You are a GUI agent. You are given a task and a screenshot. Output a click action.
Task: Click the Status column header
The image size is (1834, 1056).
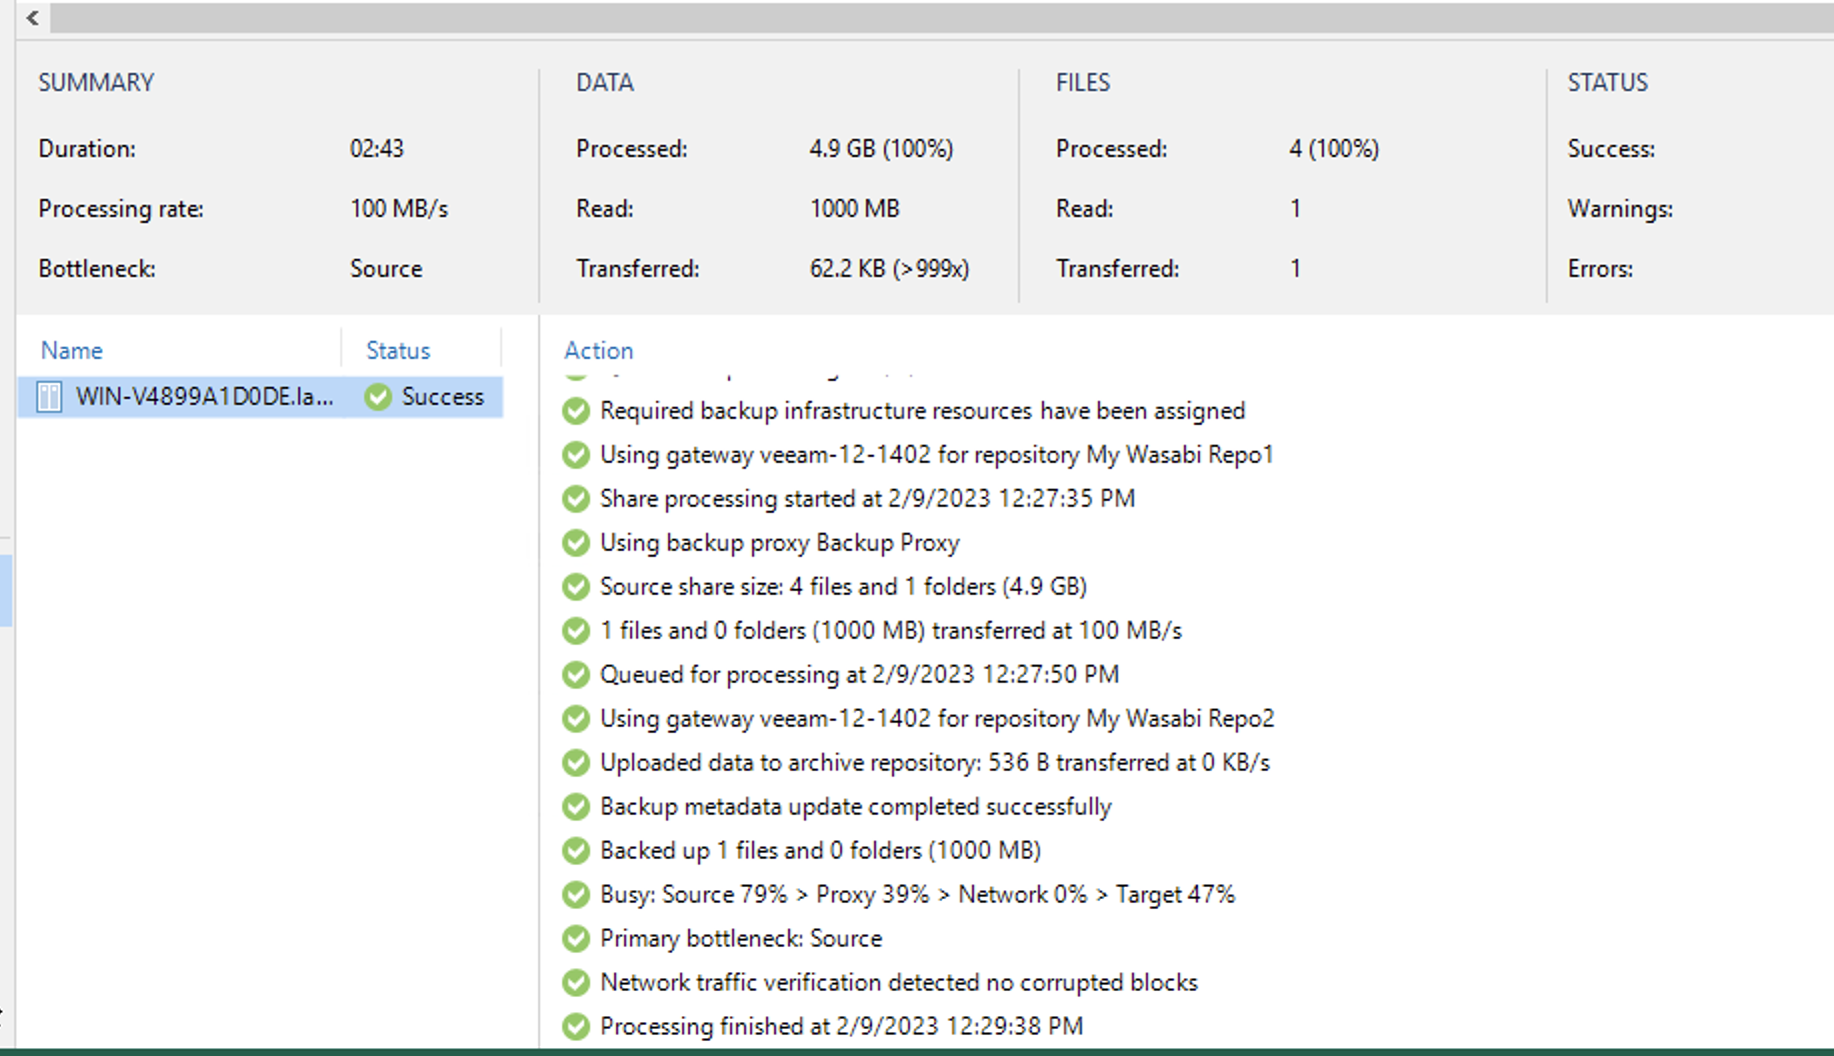pyautogui.click(x=398, y=350)
